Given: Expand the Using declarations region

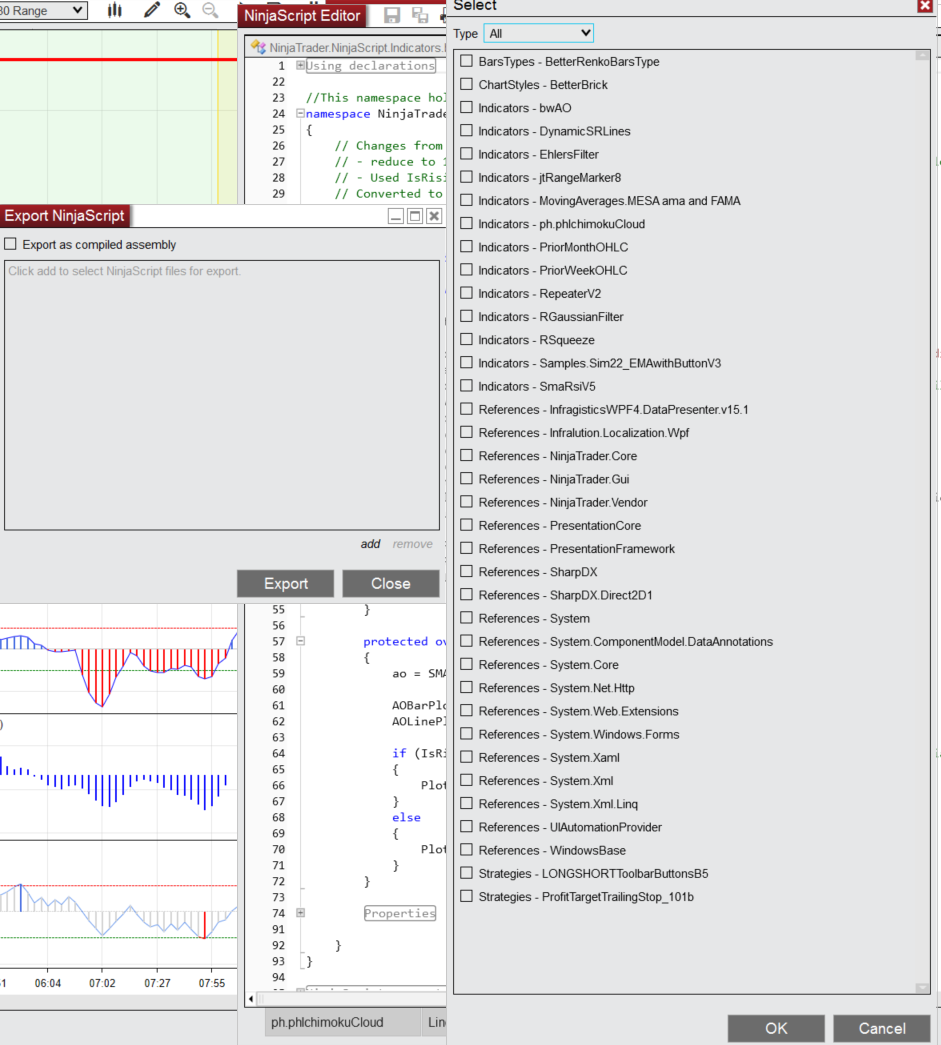Looking at the screenshot, I should click(x=301, y=65).
